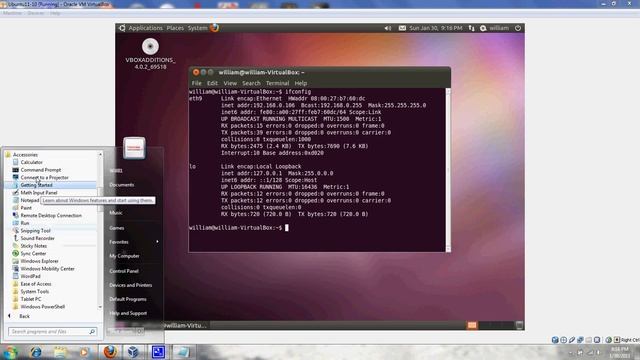Open terminal Help menu
This screenshot has width=640, height=360.
pos(300,83)
